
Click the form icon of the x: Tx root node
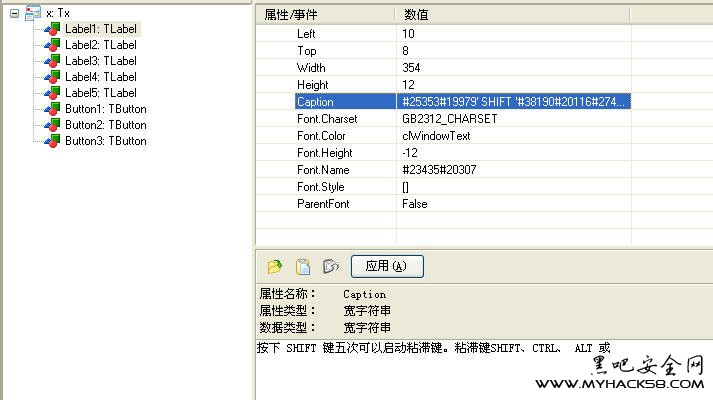(x=33, y=13)
